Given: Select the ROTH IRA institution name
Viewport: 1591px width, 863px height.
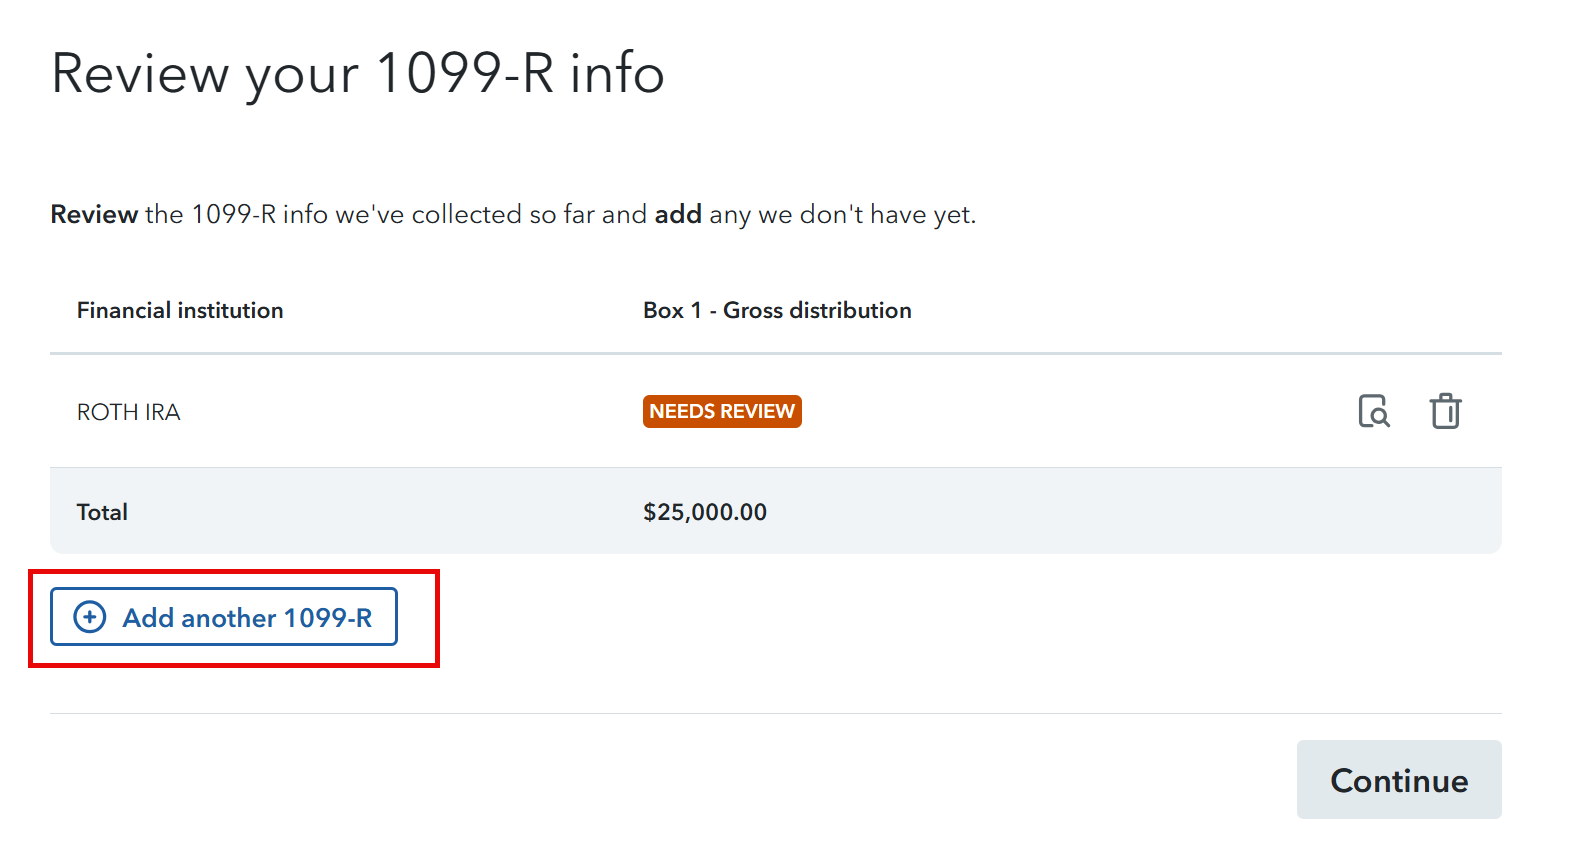Looking at the screenshot, I should pos(128,412).
